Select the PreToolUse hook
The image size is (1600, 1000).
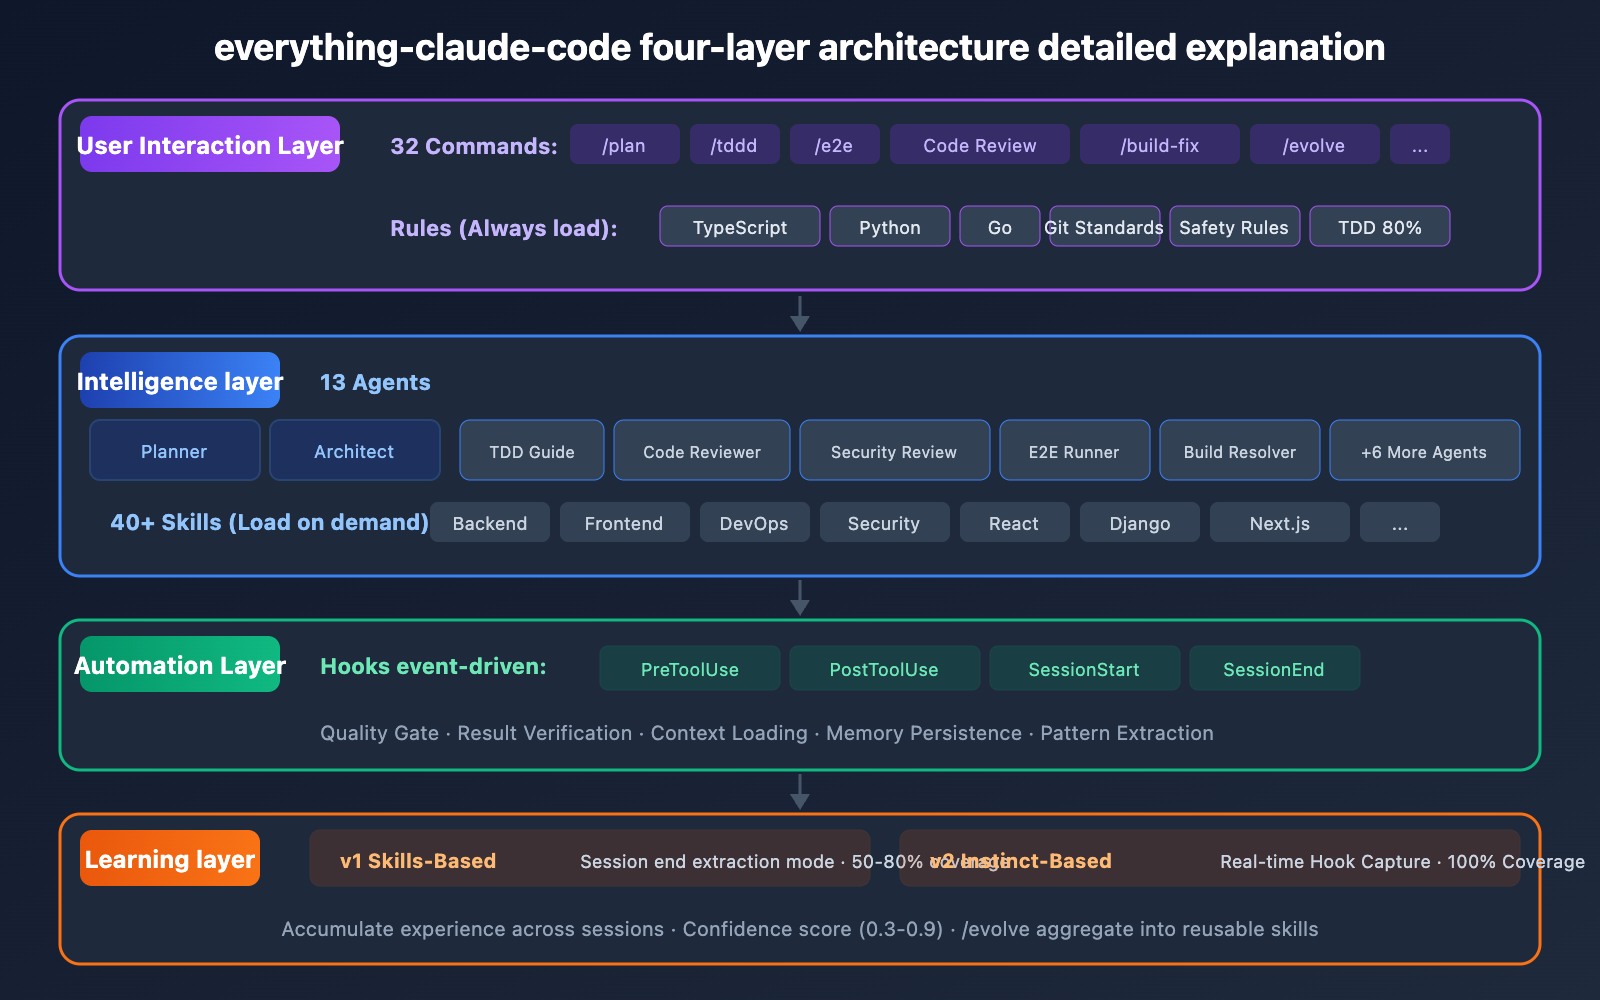pyautogui.click(x=689, y=668)
